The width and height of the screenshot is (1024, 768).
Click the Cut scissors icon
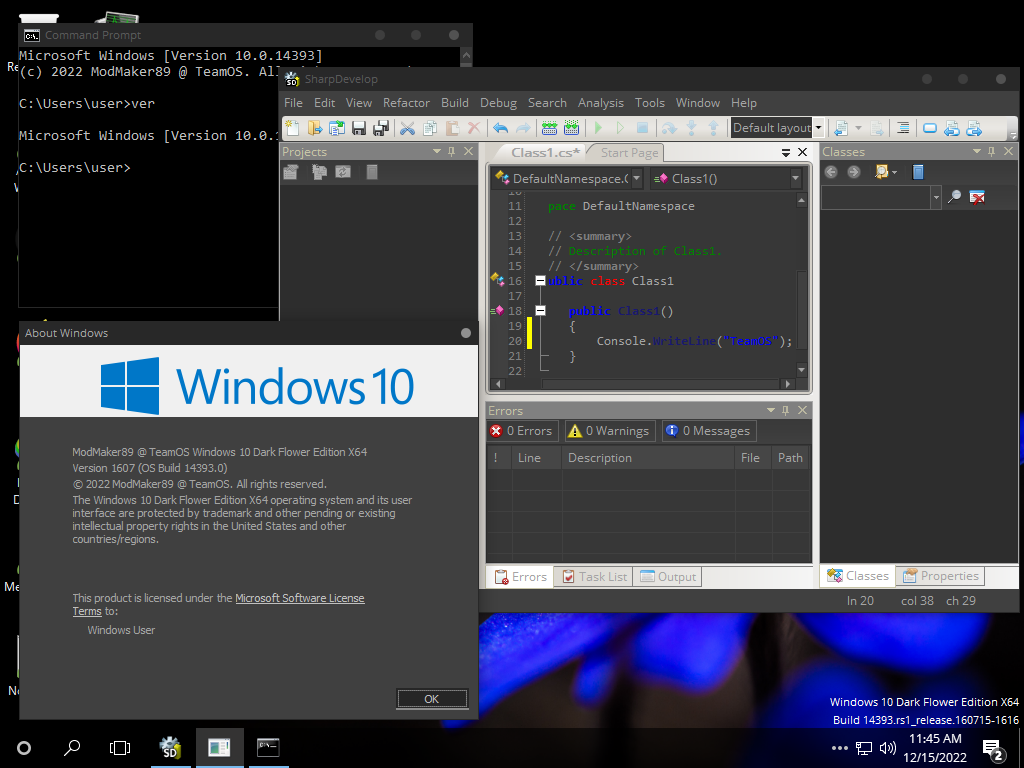click(x=407, y=128)
